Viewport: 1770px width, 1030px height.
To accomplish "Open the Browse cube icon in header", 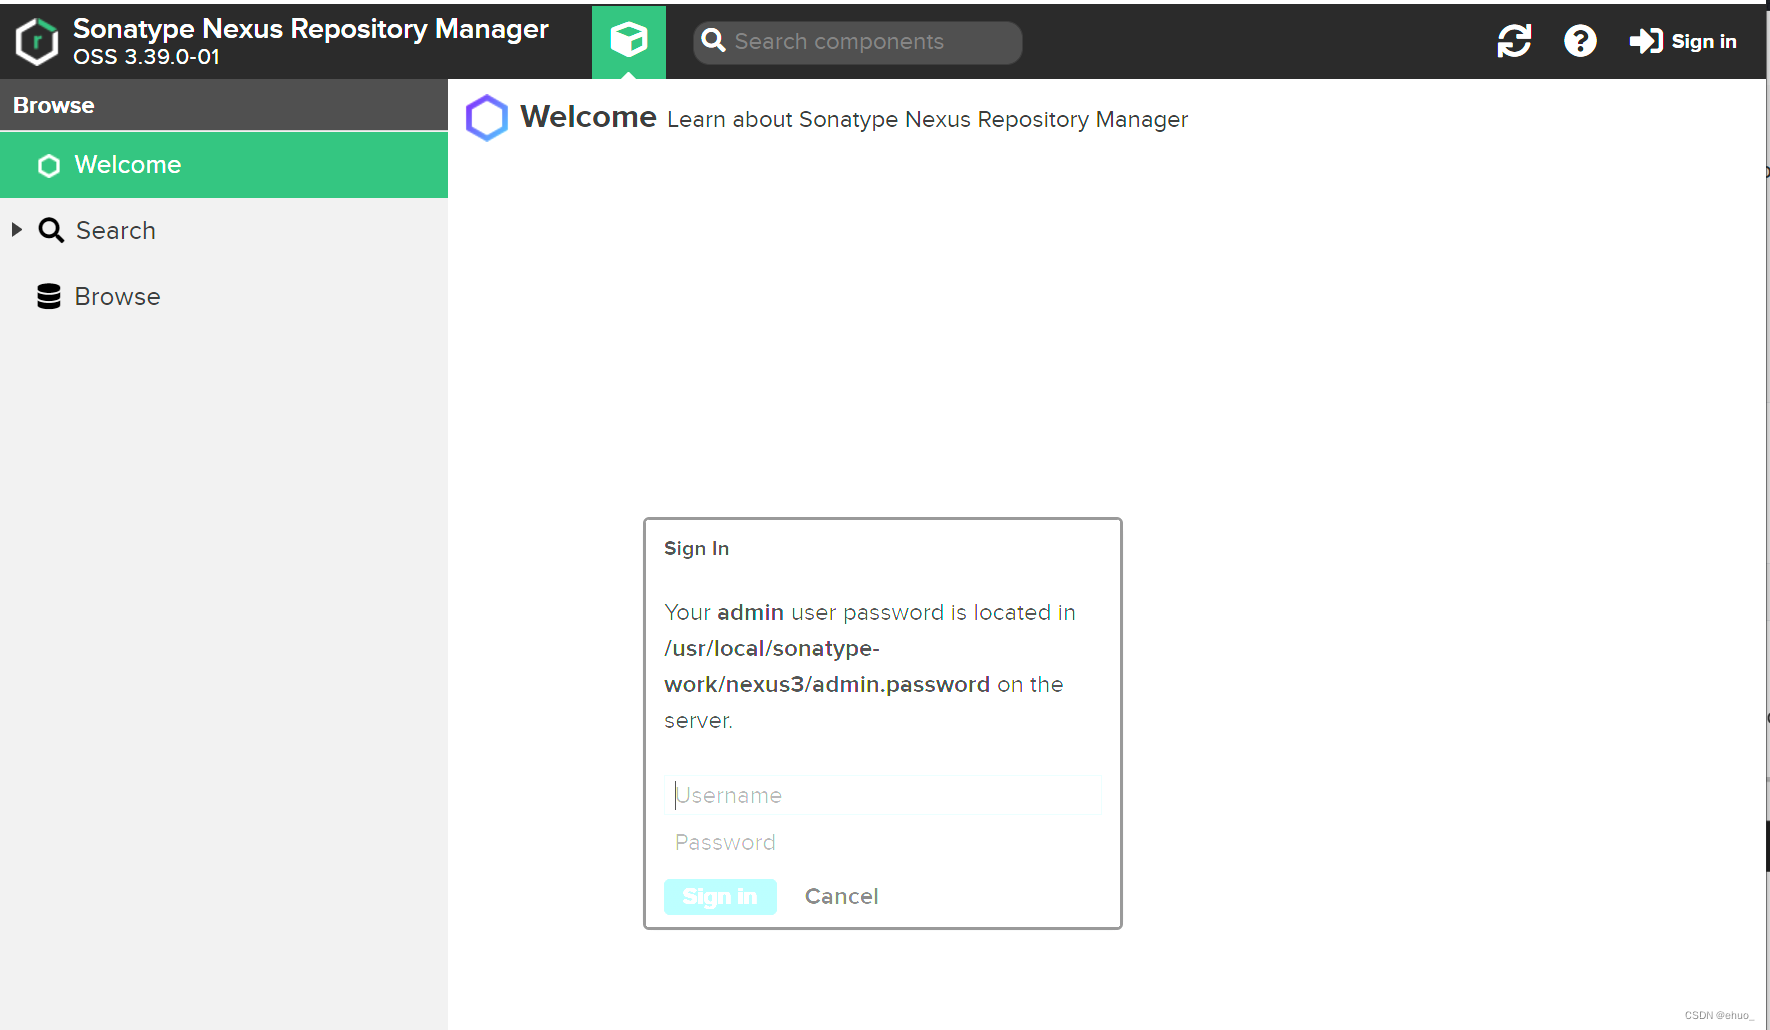I will pyautogui.click(x=629, y=42).
